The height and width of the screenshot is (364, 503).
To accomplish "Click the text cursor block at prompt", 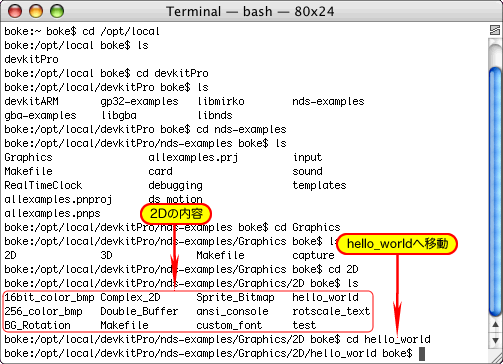I will [422, 354].
